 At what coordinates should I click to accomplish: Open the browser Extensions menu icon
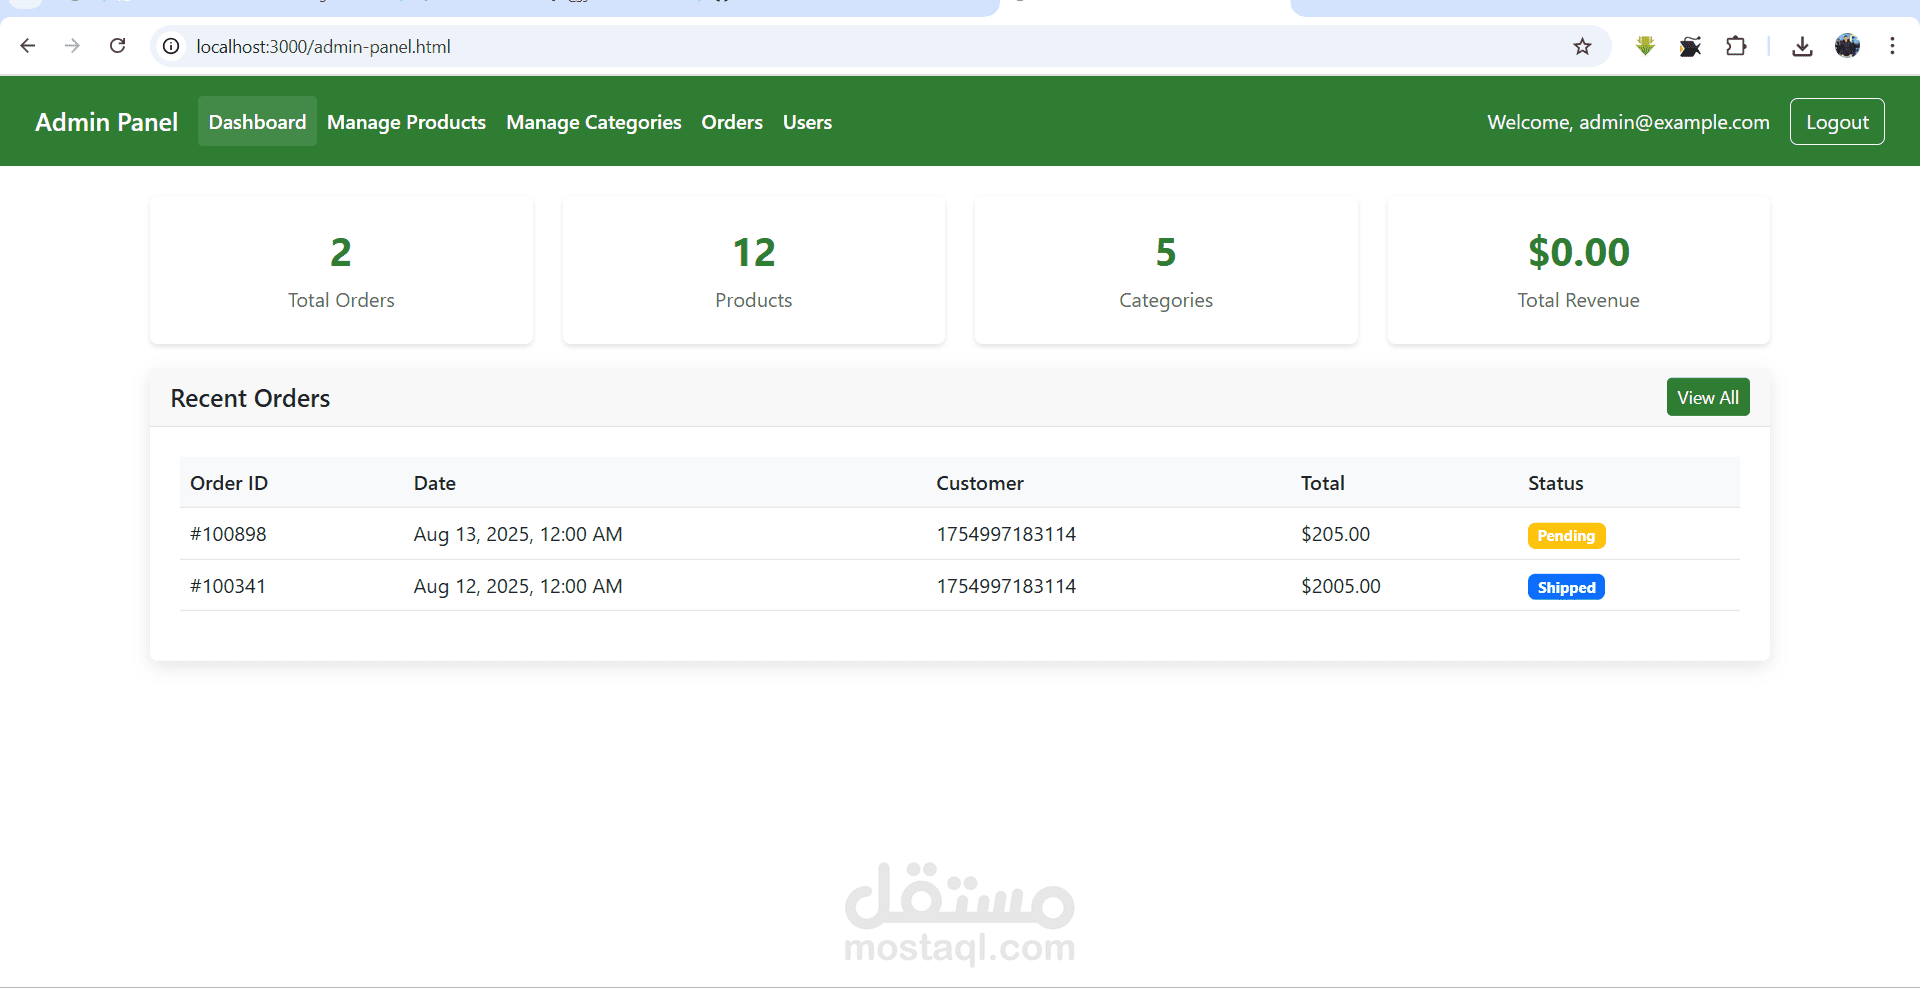click(1736, 46)
